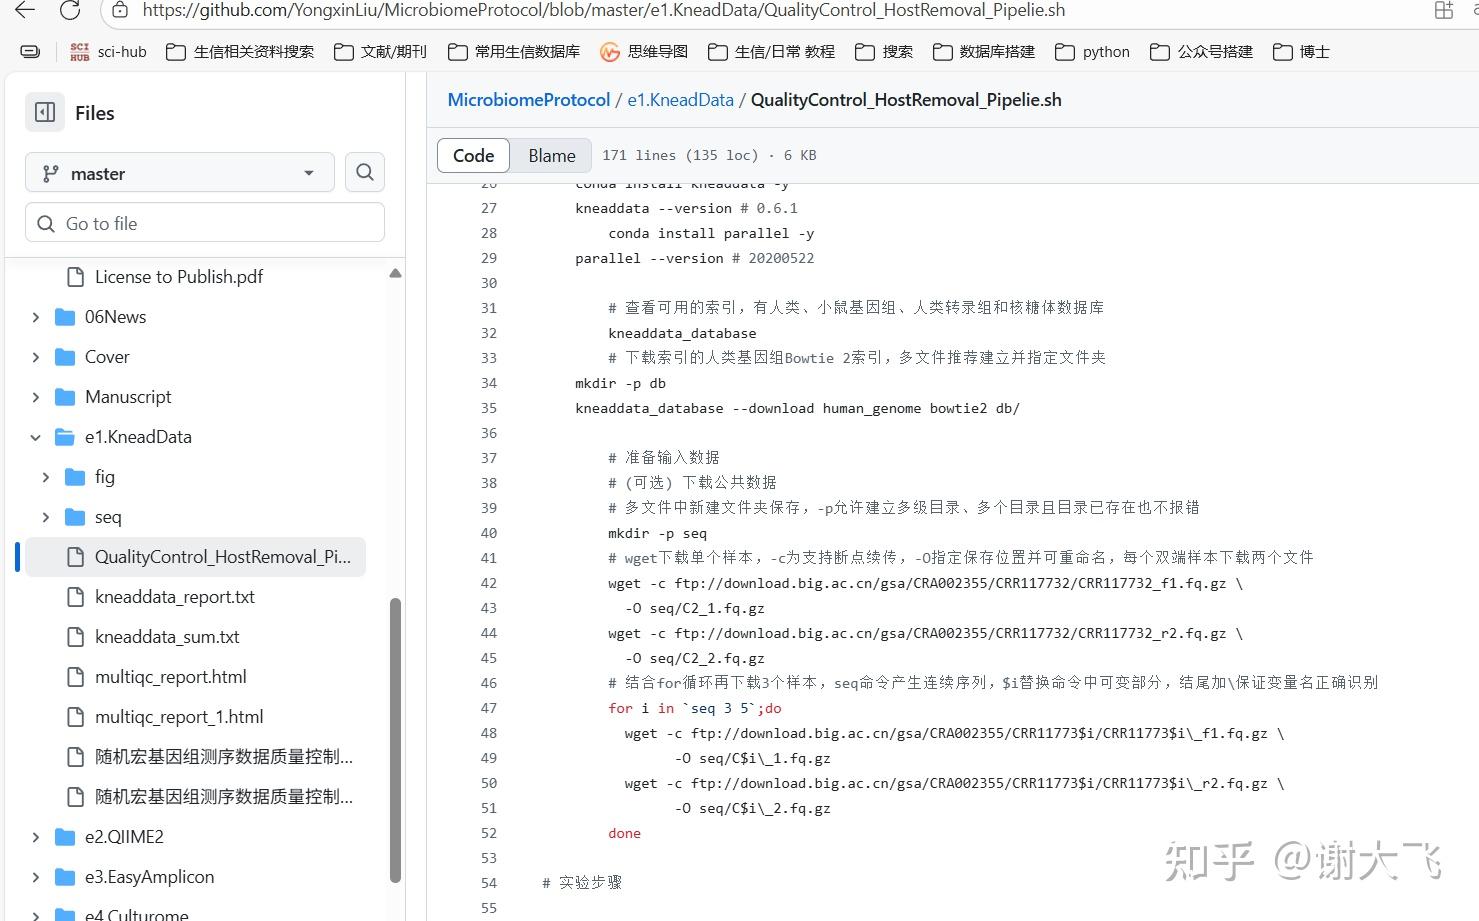Select the Code tab

click(472, 155)
